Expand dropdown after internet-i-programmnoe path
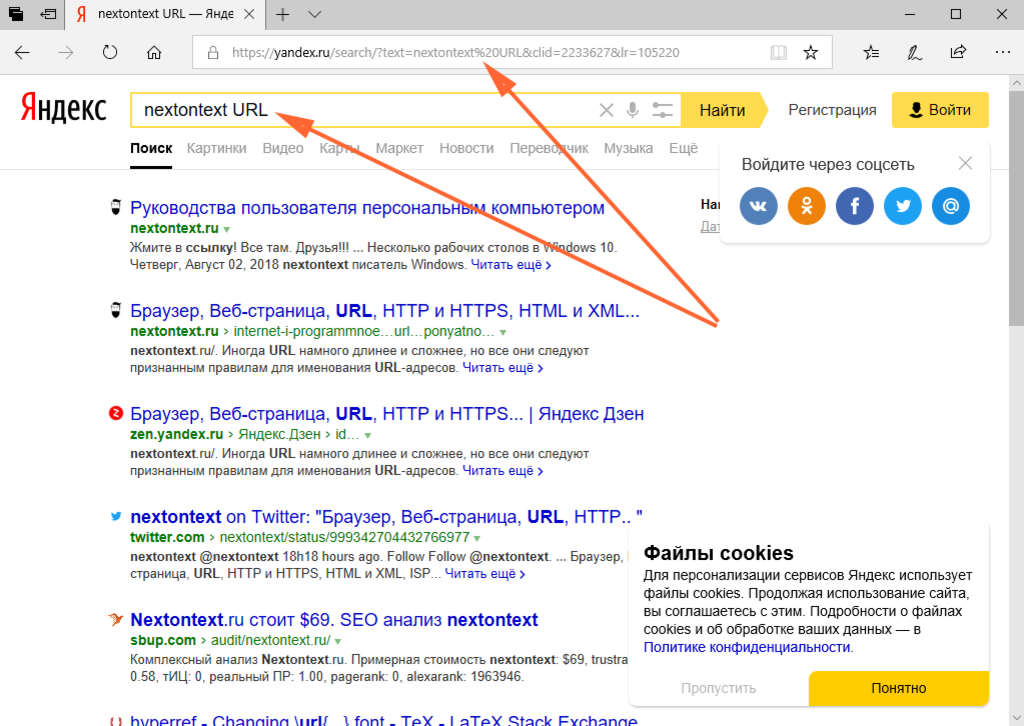Image resolution: width=1024 pixels, height=726 pixels. (x=503, y=332)
